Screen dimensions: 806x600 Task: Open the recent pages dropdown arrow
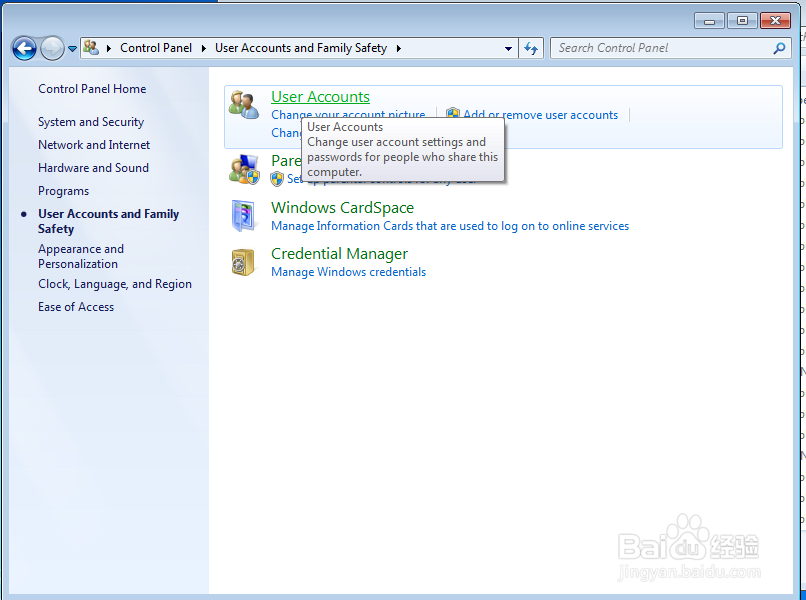click(x=72, y=49)
